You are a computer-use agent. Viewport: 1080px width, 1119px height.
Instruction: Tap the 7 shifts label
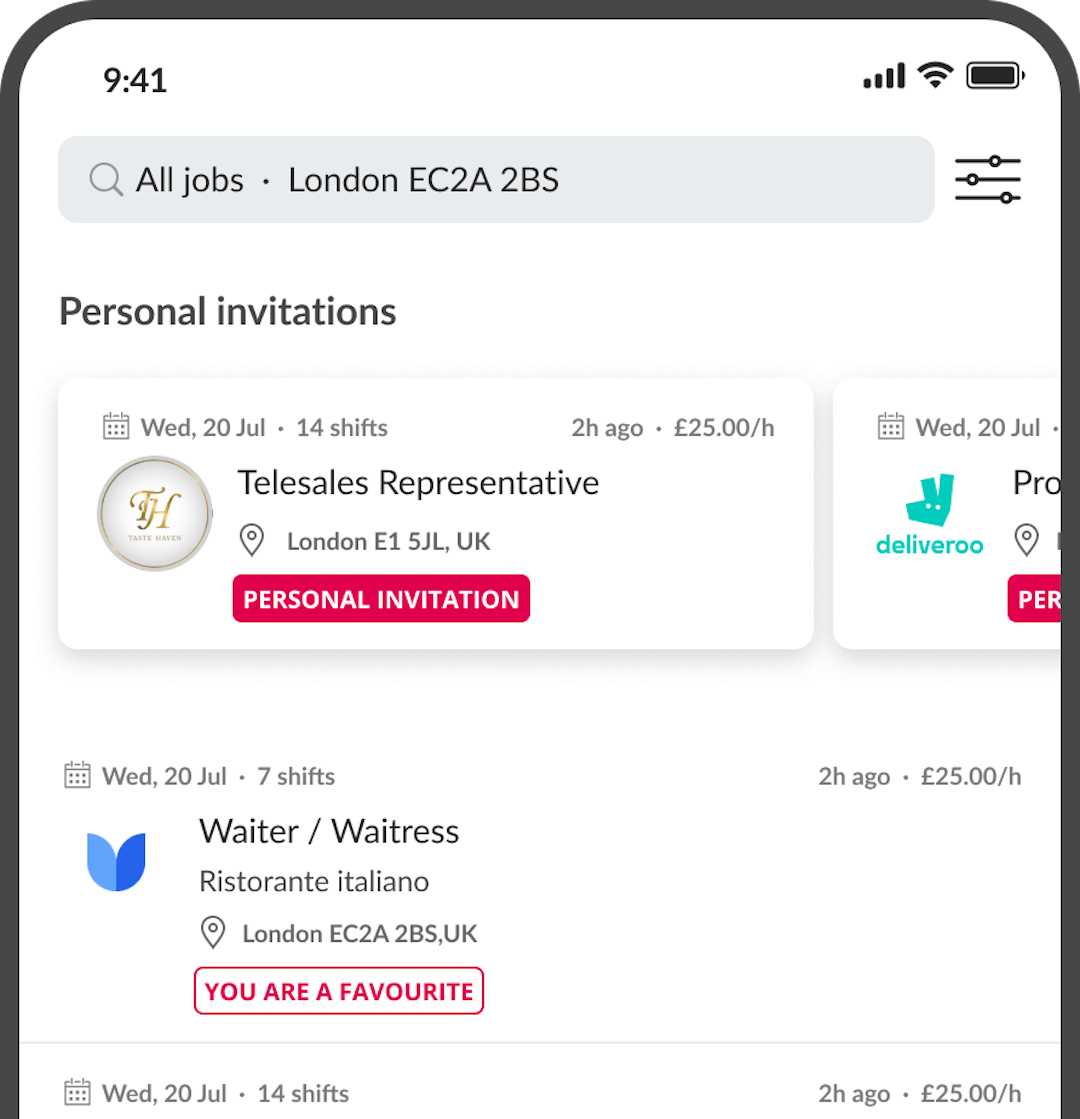296,776
